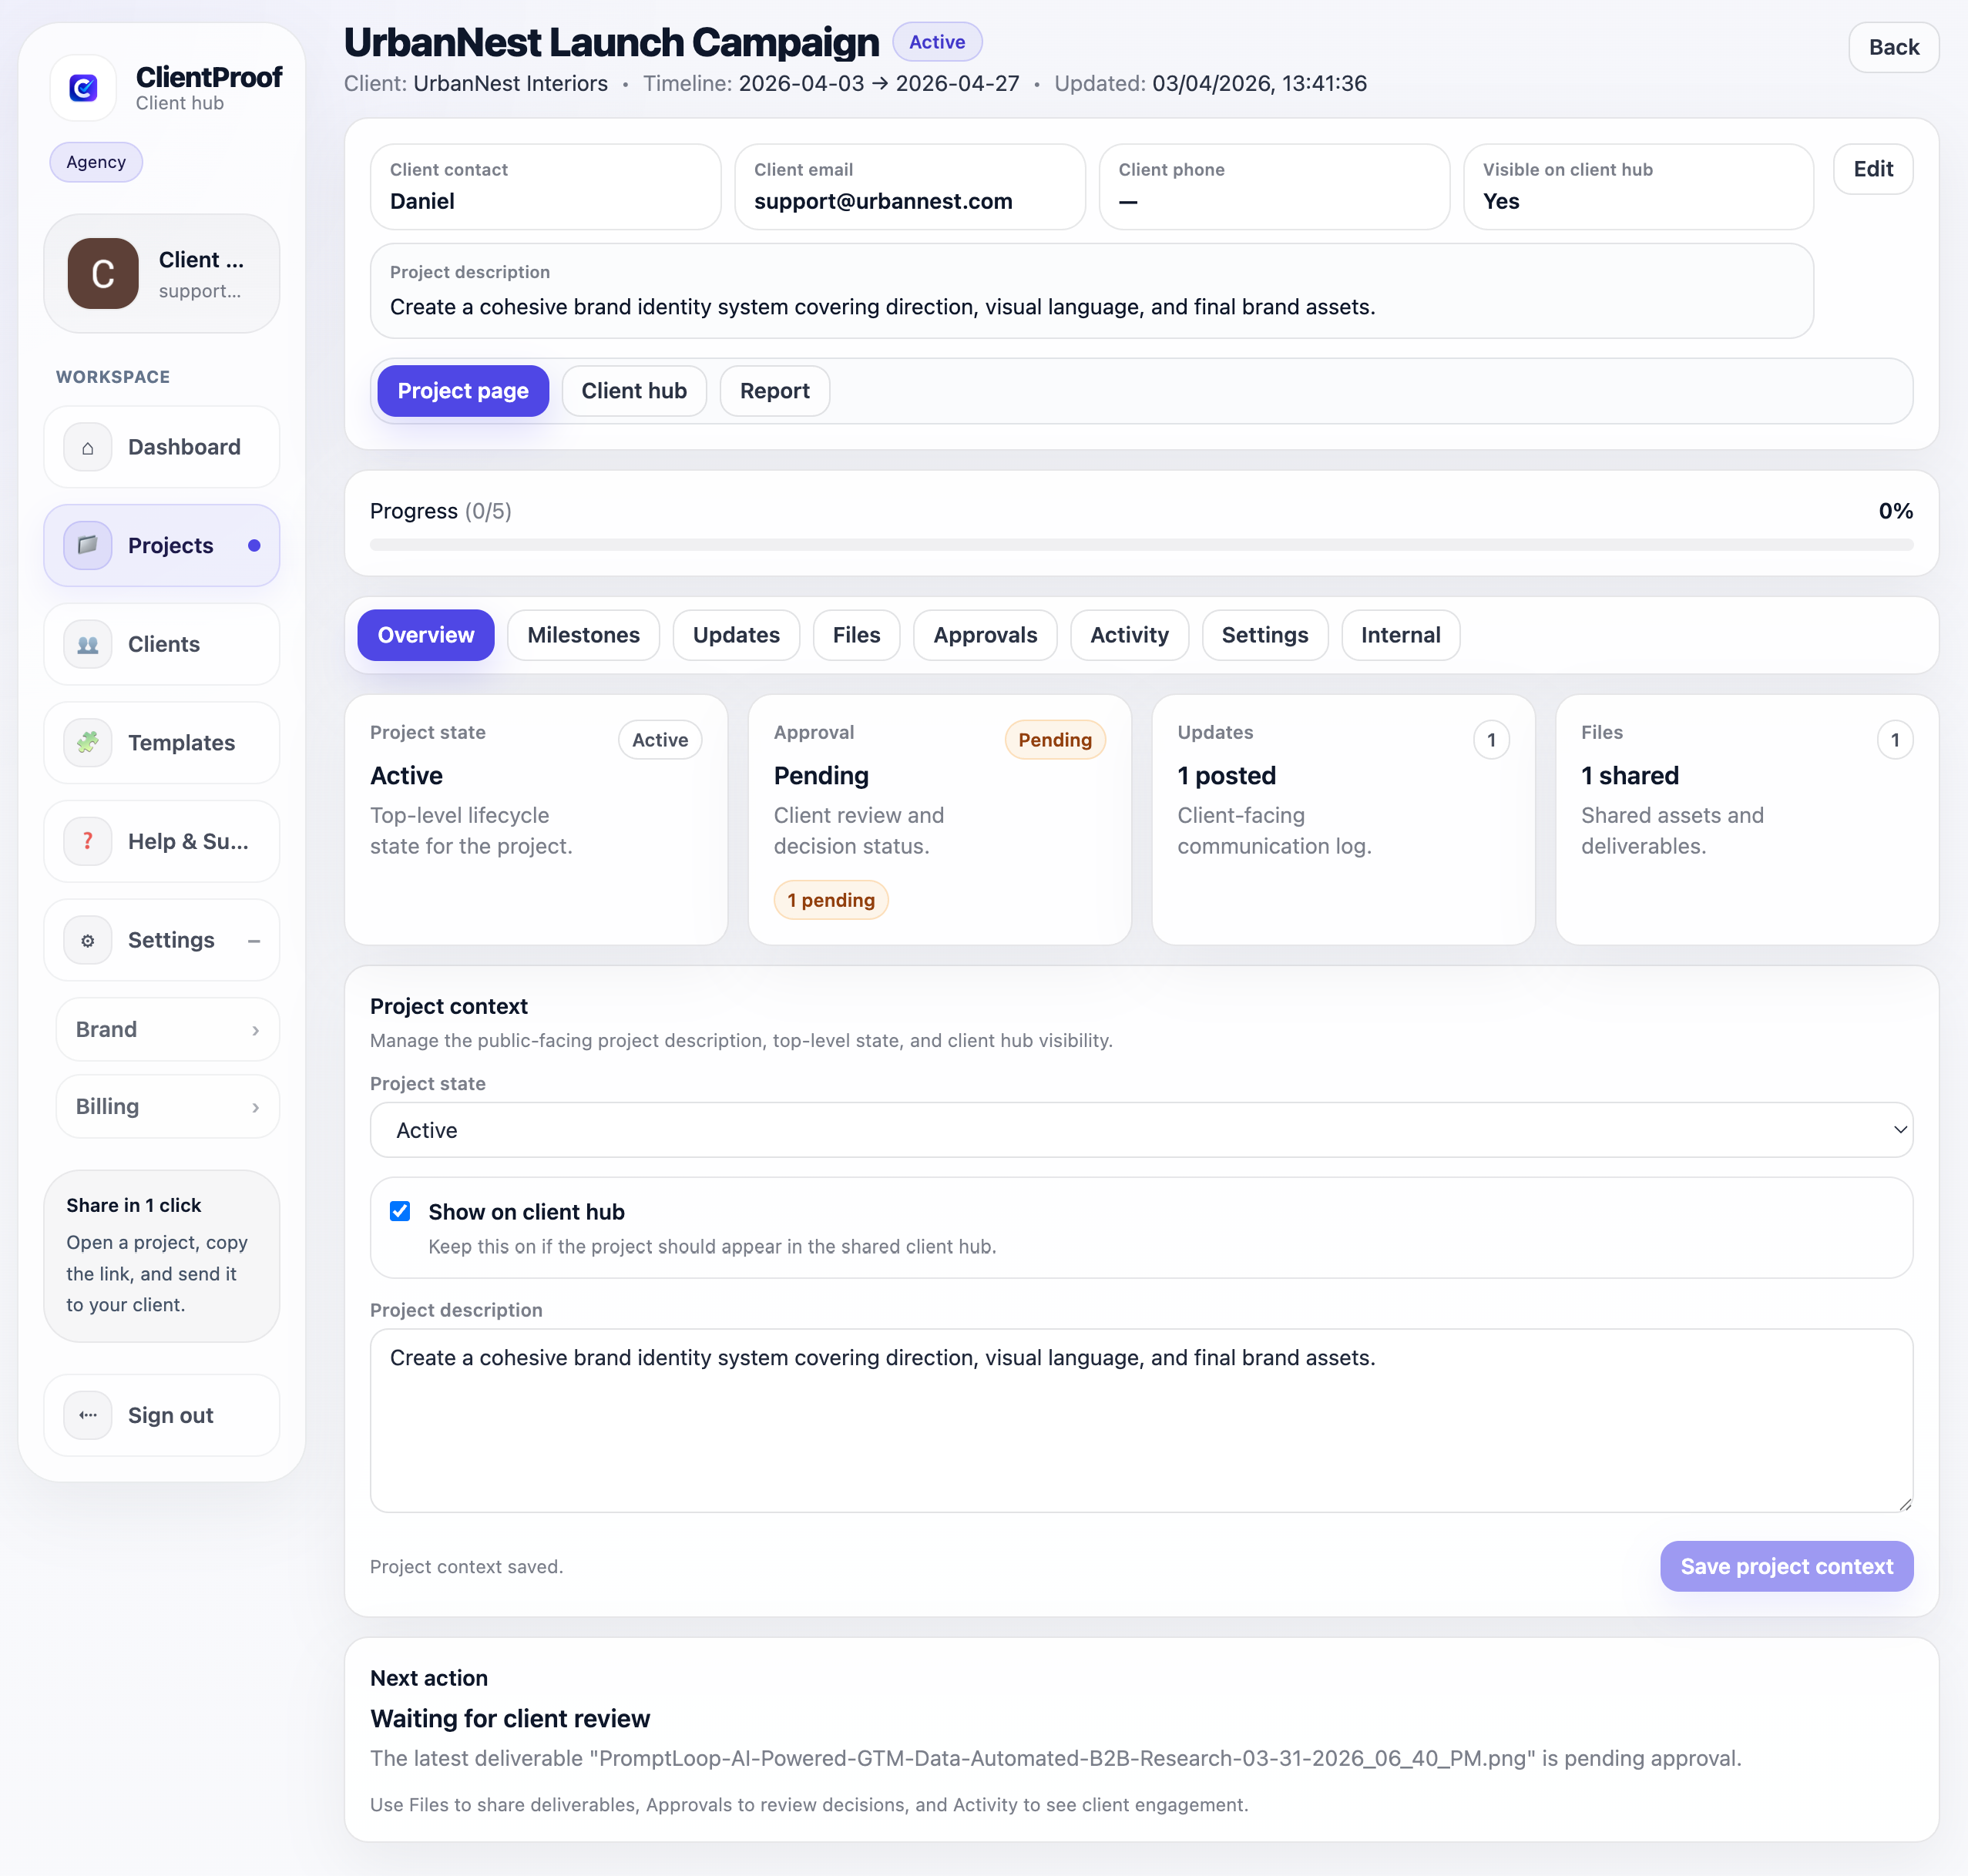The width and height of the screenshot is (1968, 1876).
Task: Click the Templates puzzle icon
Action: (88, 742)
